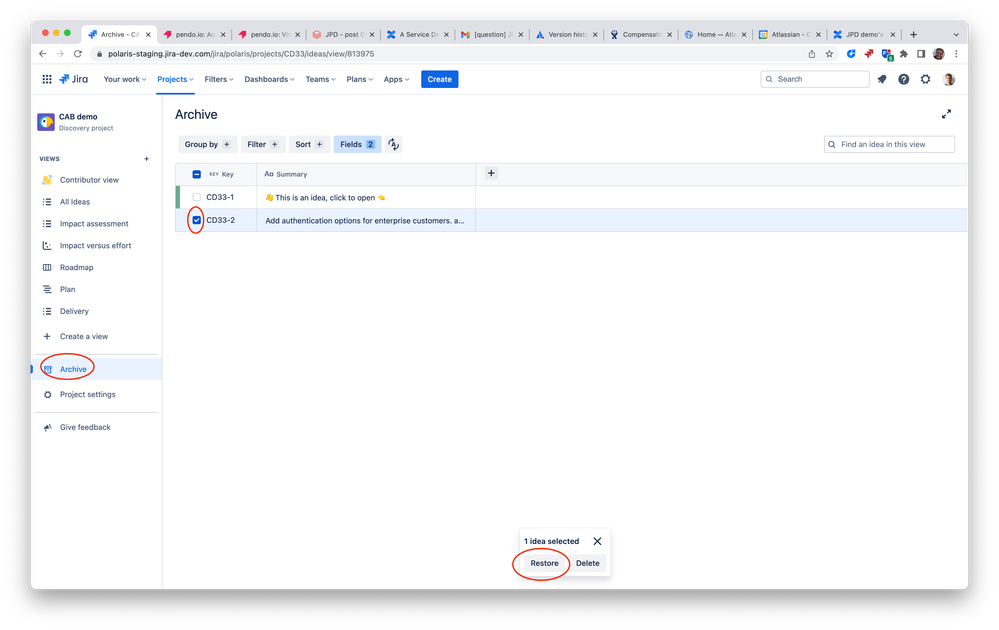Viewport: 999px width, 630px height.
Task: Open the Teams menu in the navigation bar
Action: [320, 78]
